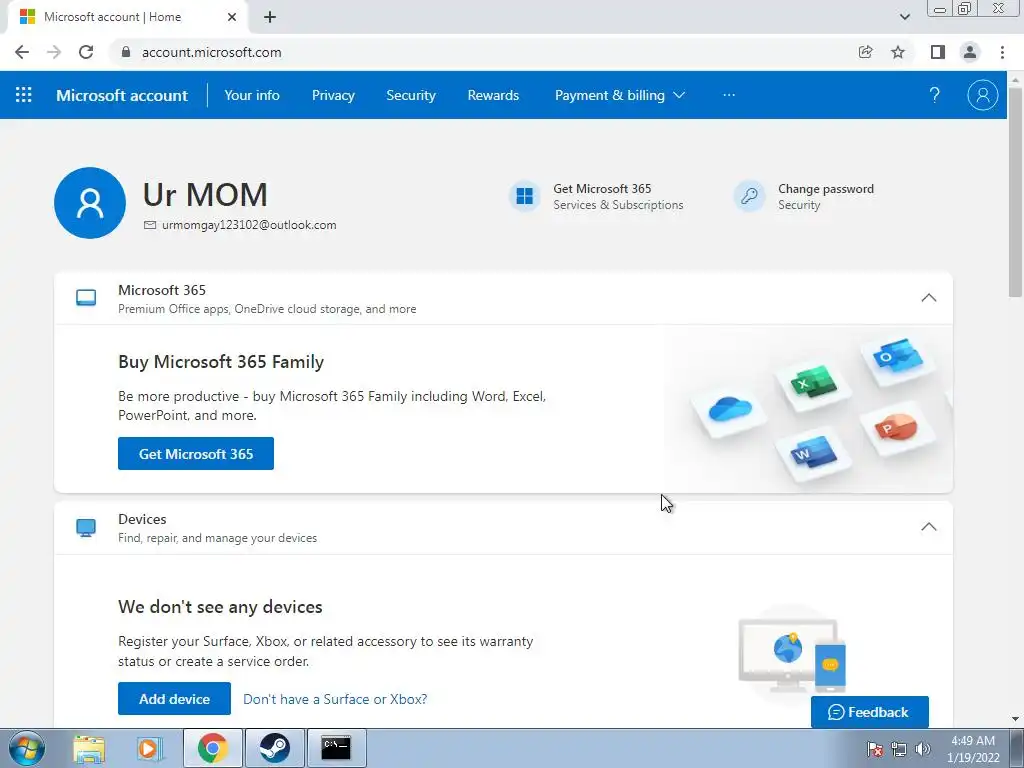Bookmark this page with star icon
The image size is (1024, 768).
coord(898,52)
